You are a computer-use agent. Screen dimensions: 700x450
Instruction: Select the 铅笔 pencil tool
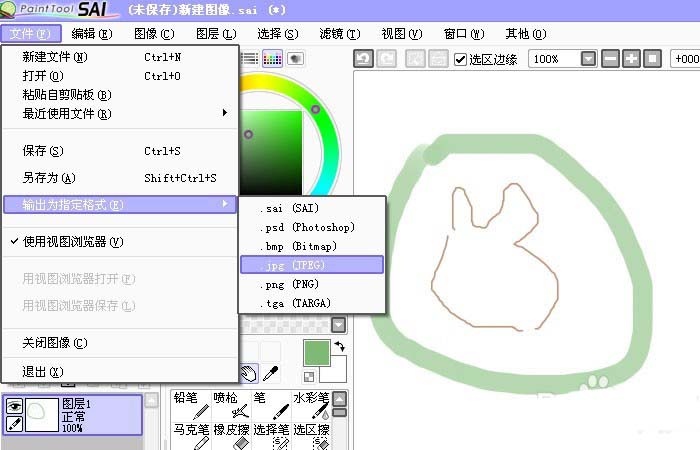click(x=191, y=405)
